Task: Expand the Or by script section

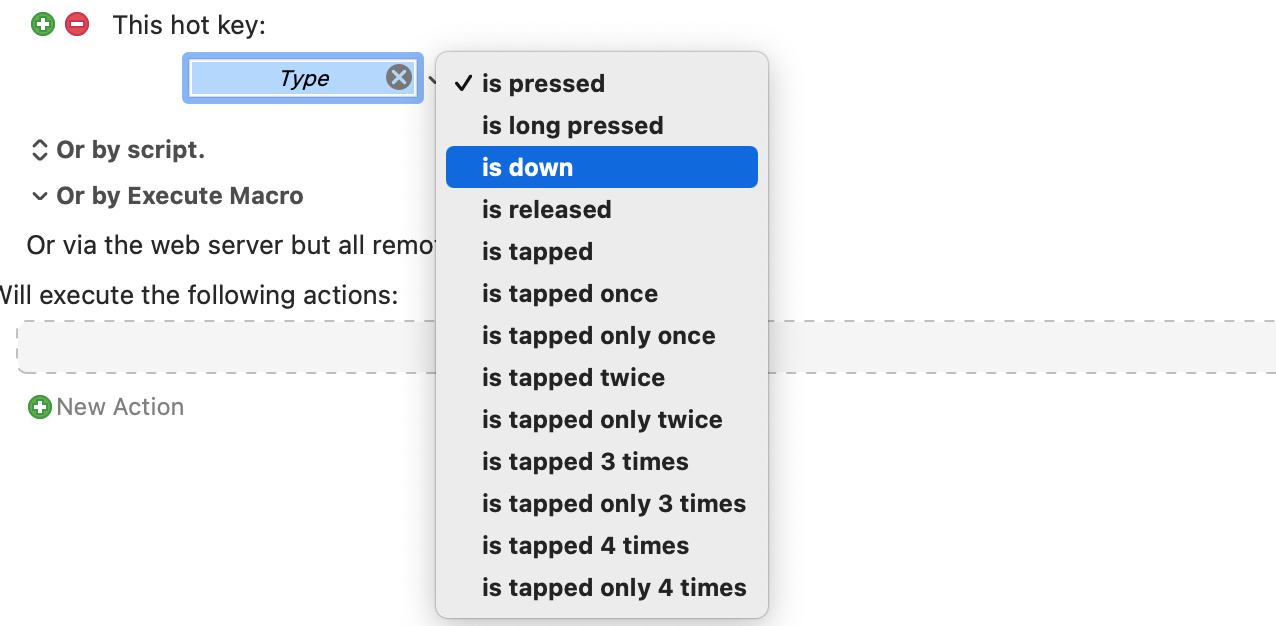Action: pos(40,150)
